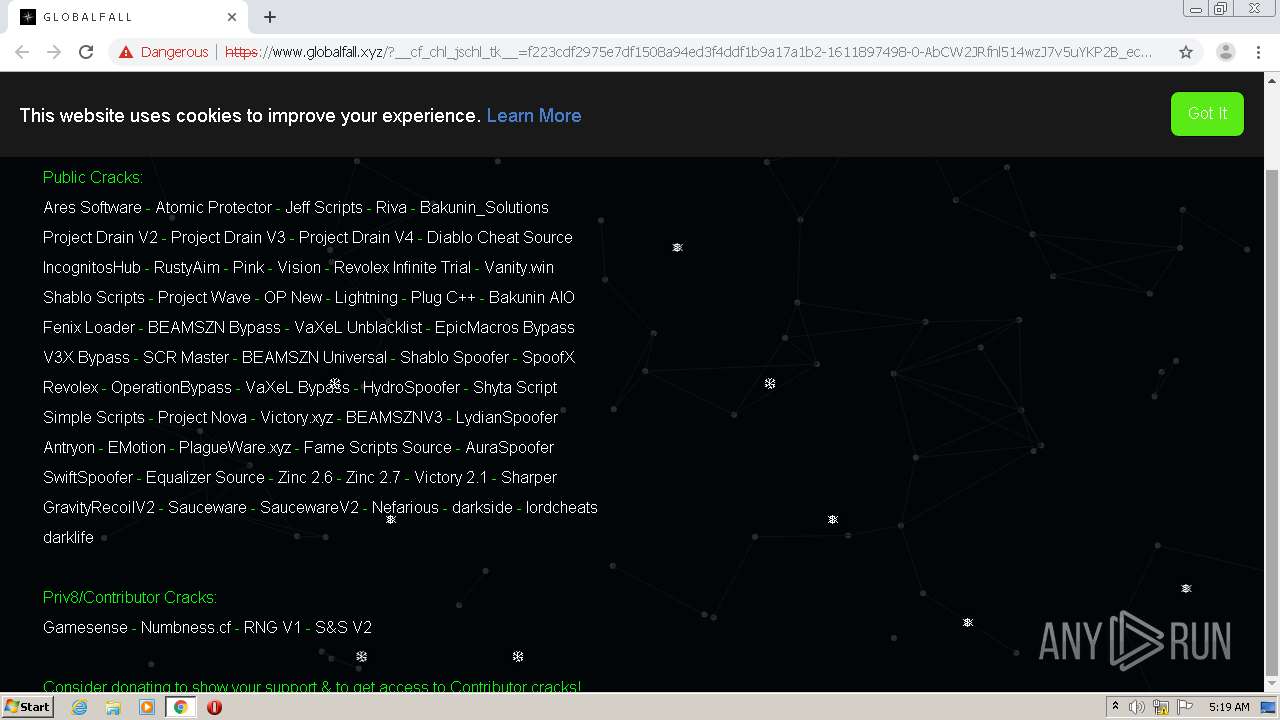The height and width of the screenshot is (720, 1280).
Task: Open EpicMacros Bypass entry
Action: coord(505,327)
